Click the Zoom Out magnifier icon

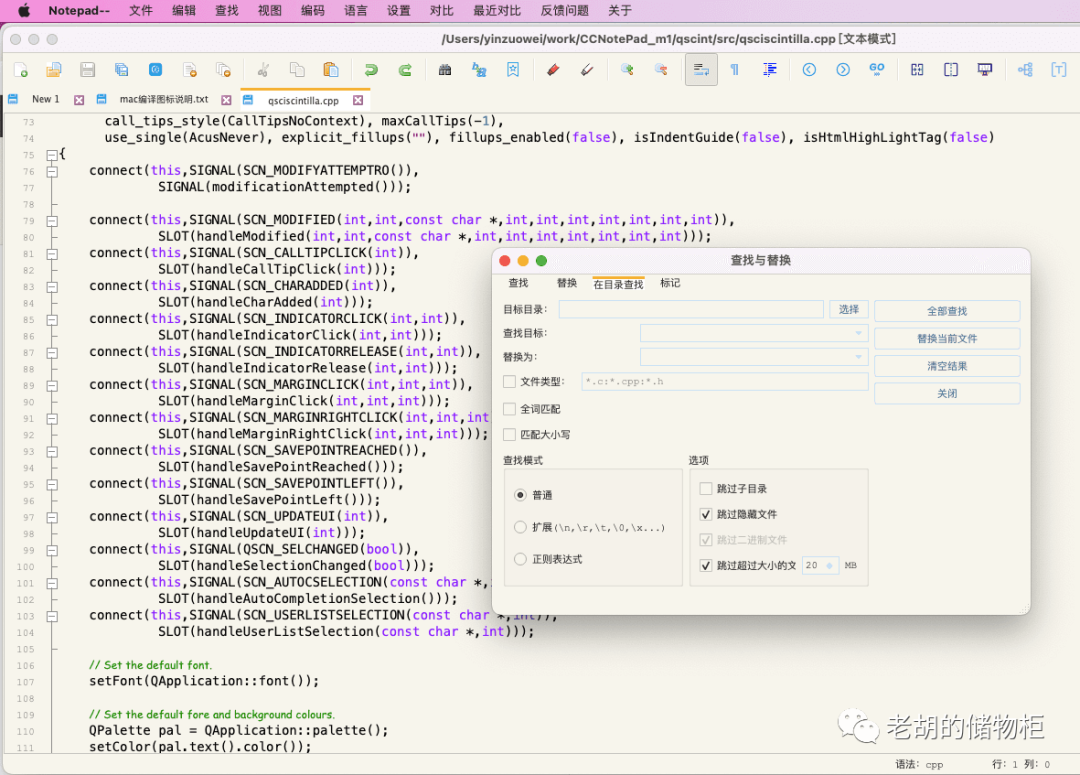coord(661,70)
